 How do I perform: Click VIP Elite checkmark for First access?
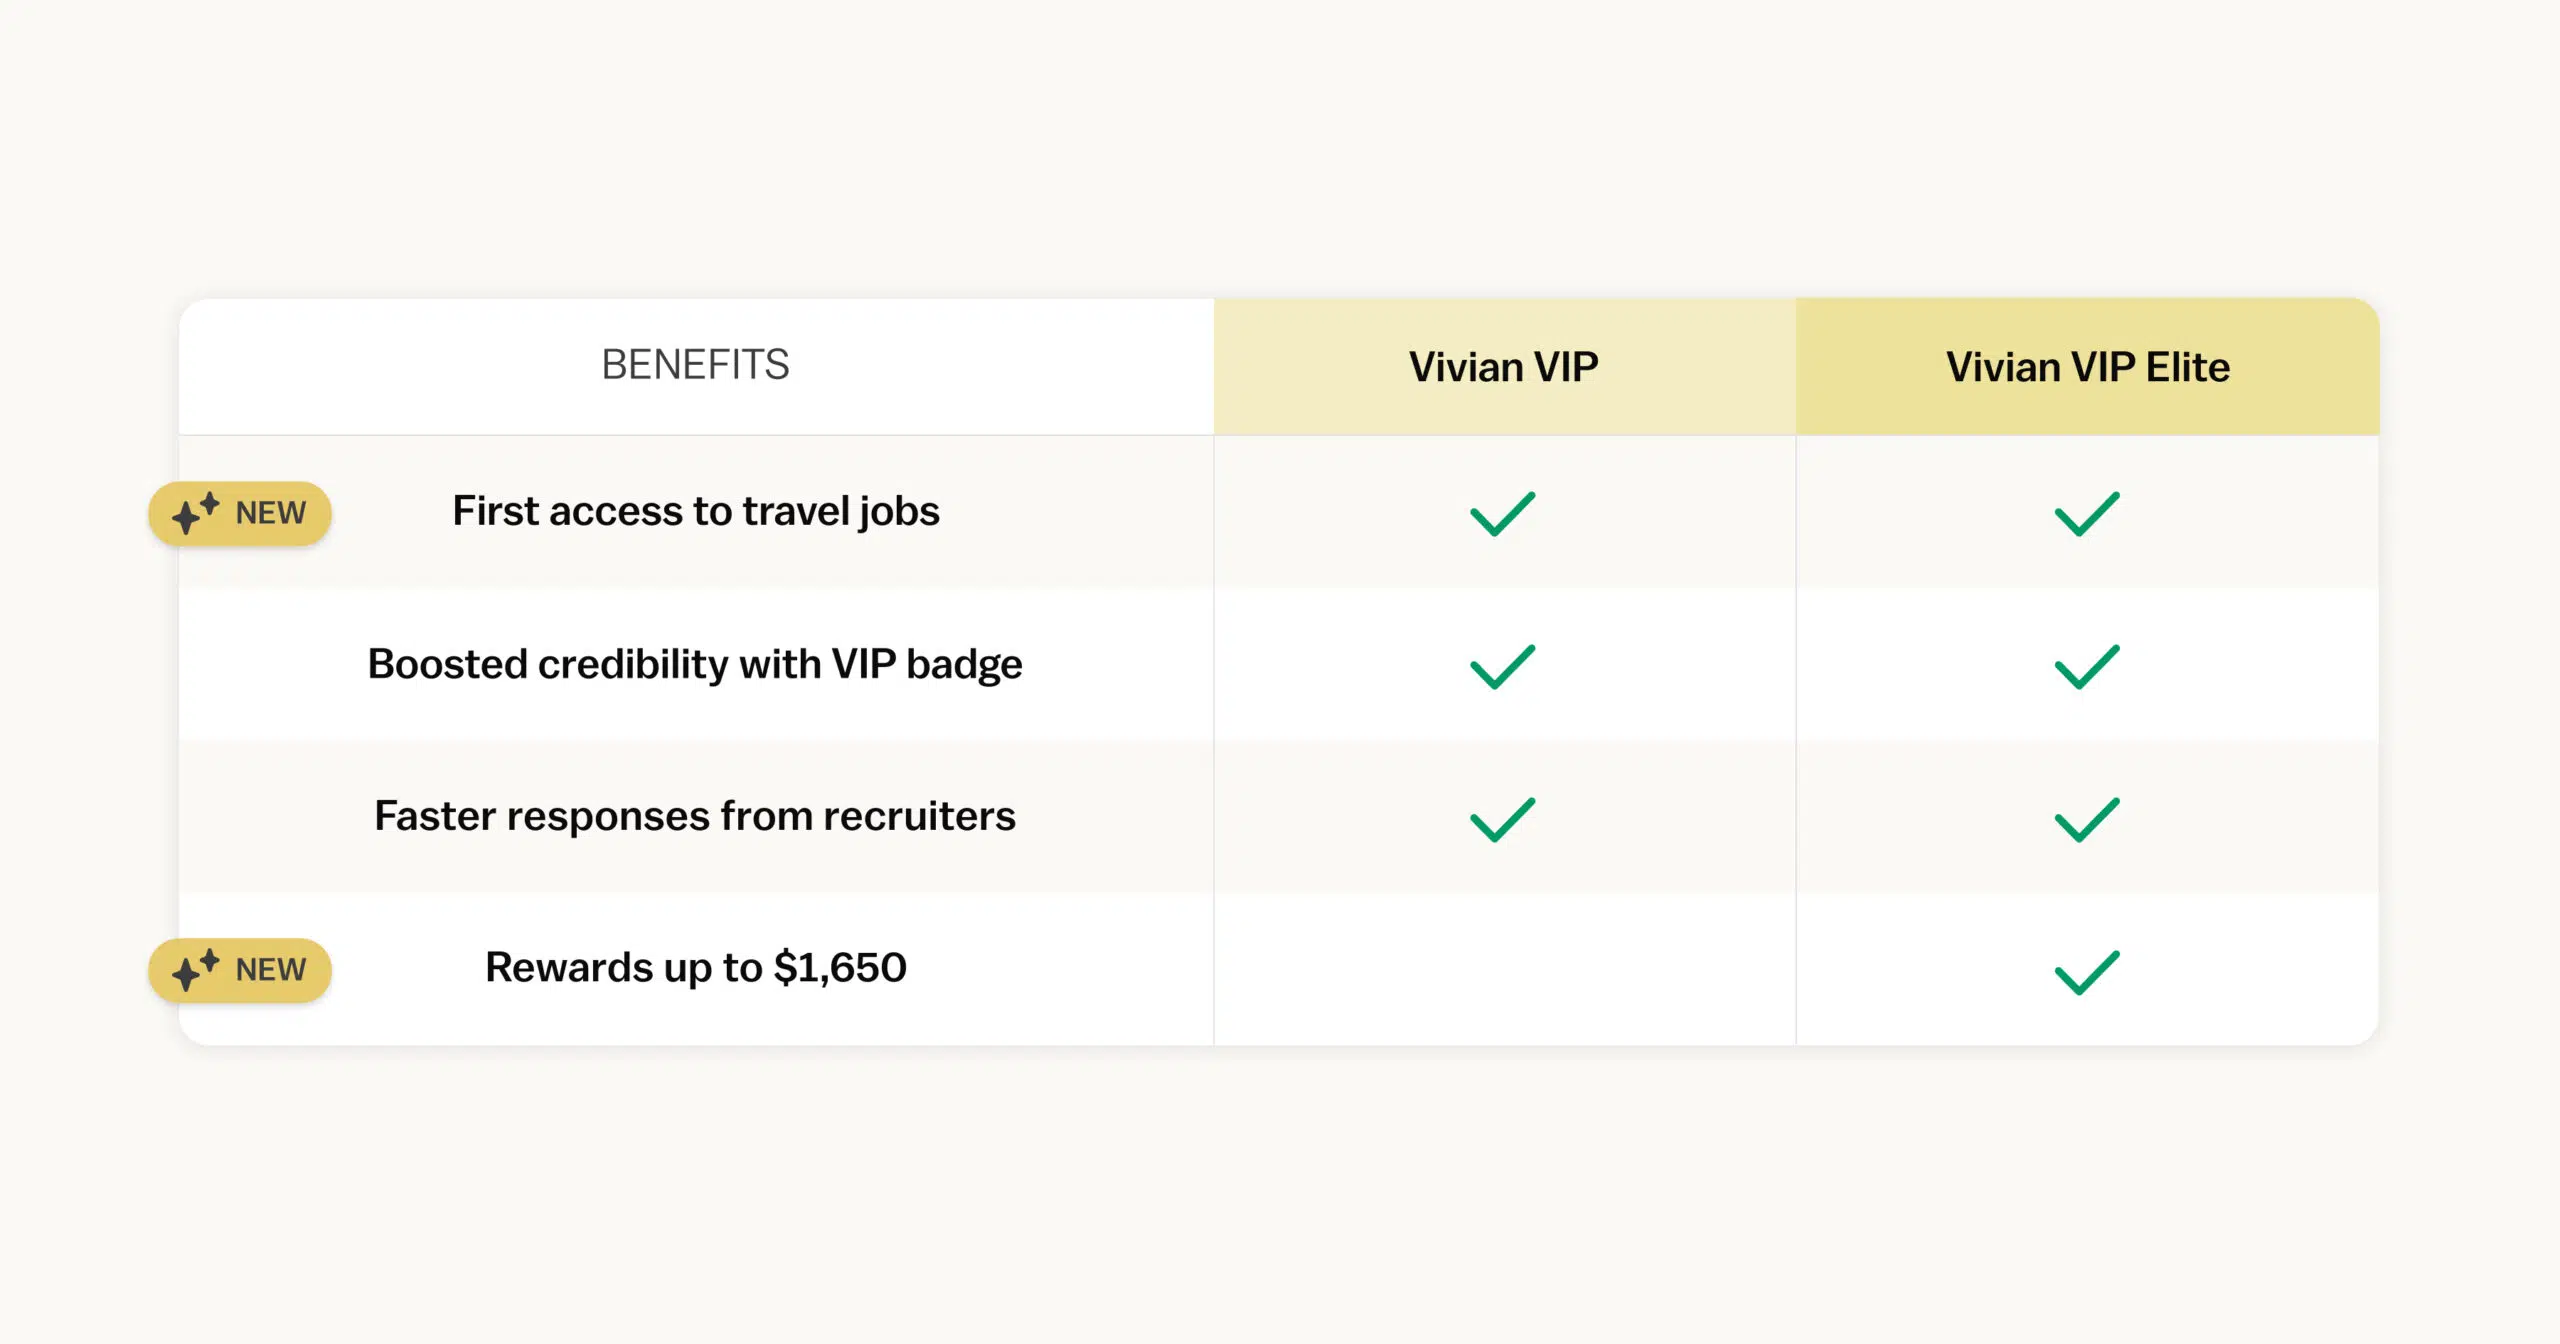click(x=2087, y=514)
